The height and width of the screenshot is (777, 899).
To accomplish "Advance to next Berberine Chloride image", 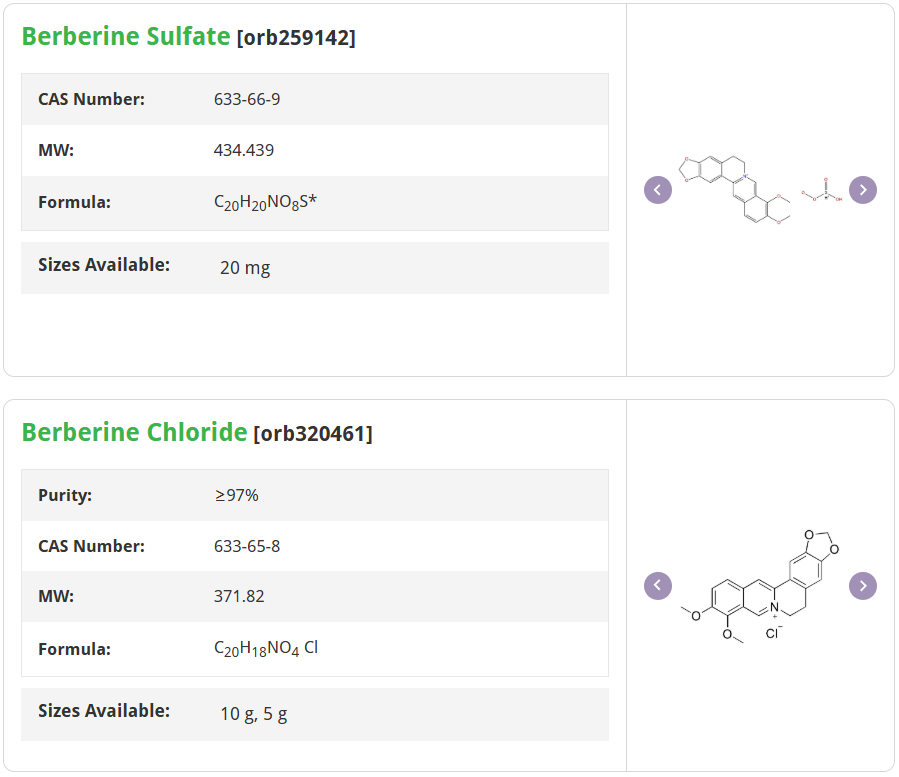I will (863, 586).
